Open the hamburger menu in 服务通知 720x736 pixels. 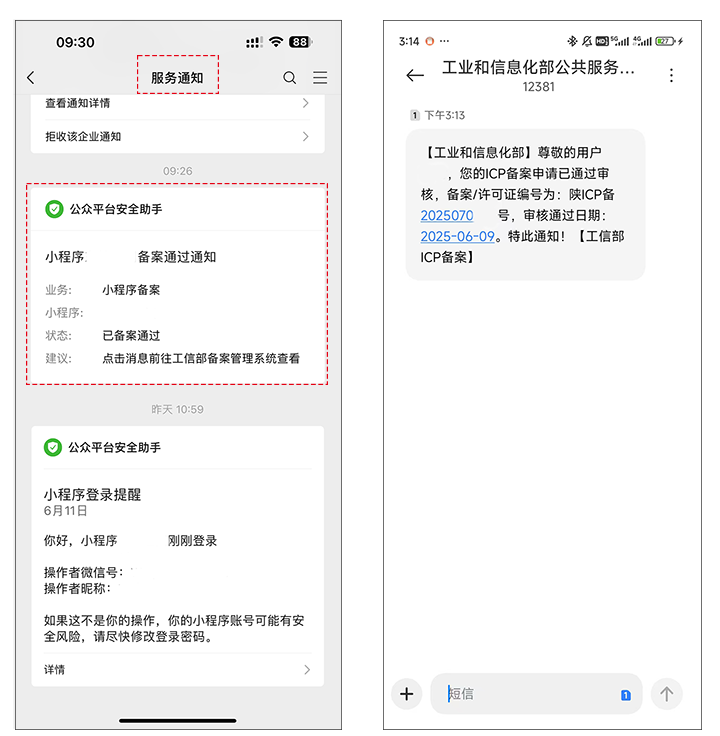[x=320, y=77]
